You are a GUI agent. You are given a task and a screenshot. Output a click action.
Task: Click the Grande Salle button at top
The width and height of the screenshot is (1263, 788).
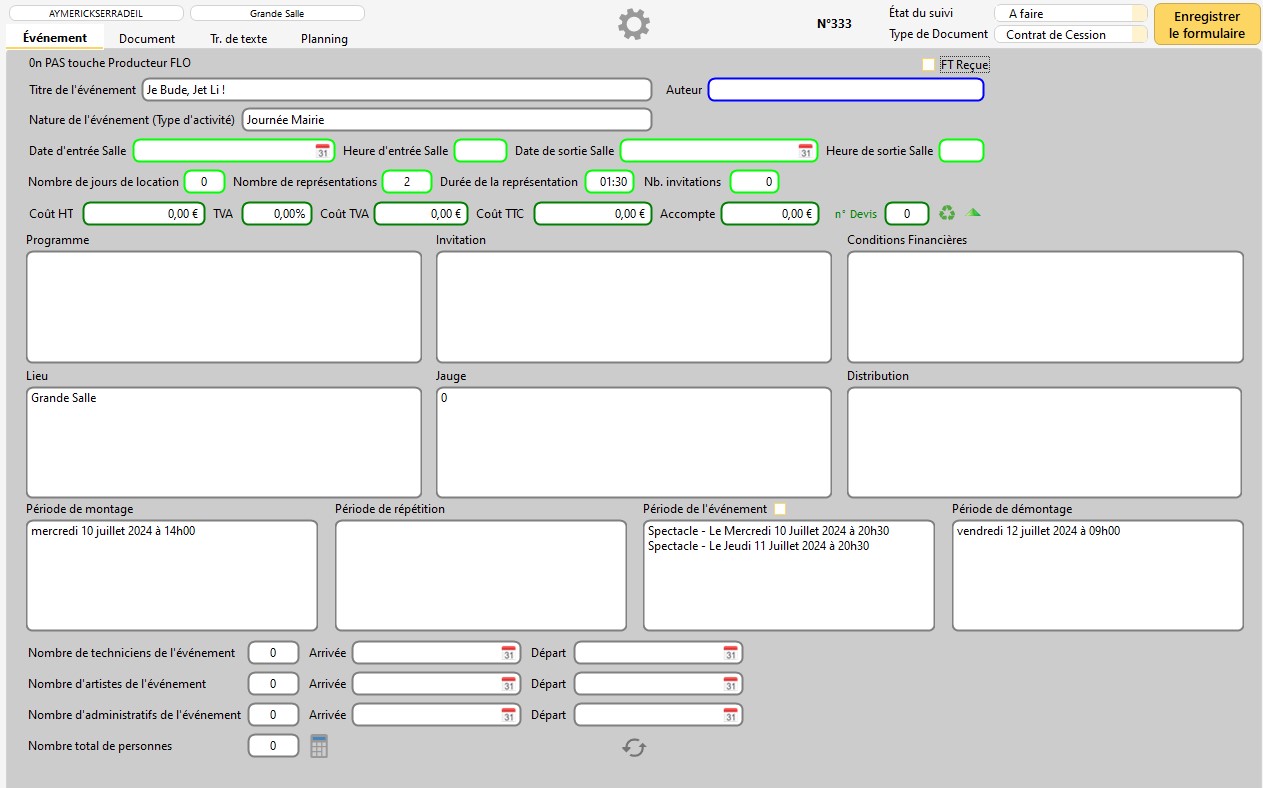tap(277, 14)
